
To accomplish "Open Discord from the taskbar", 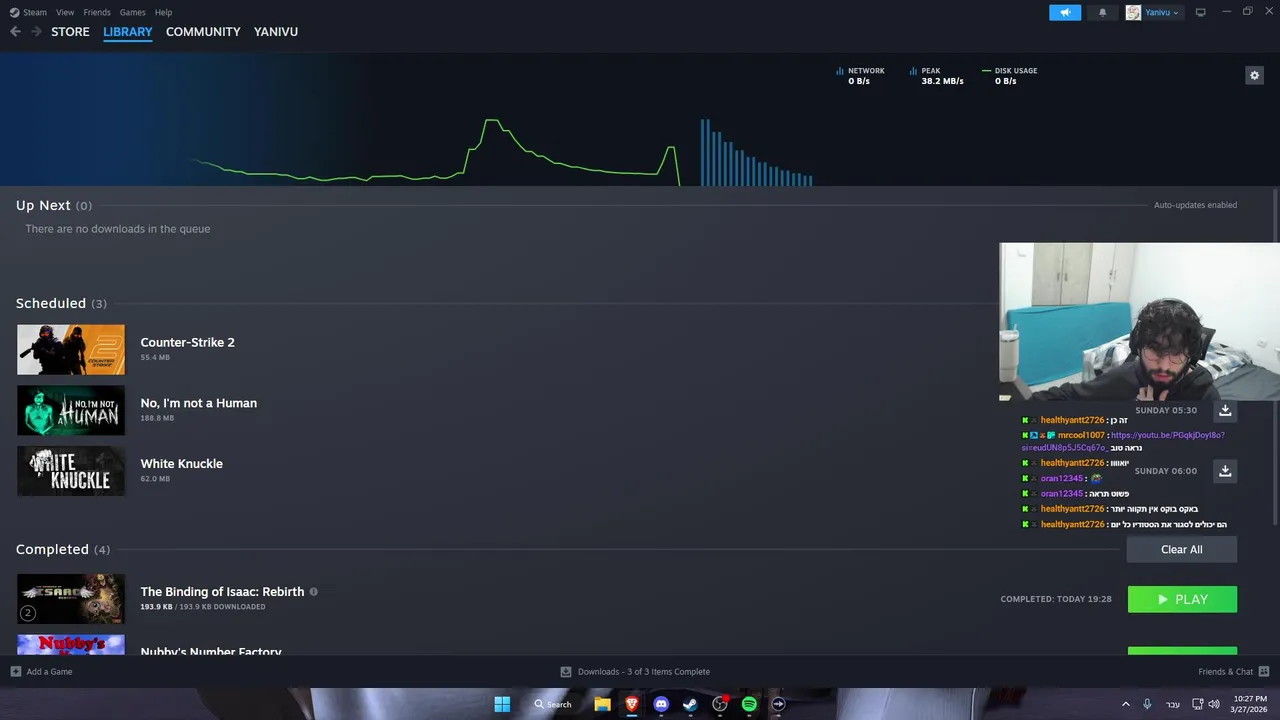I will [661, 704].
